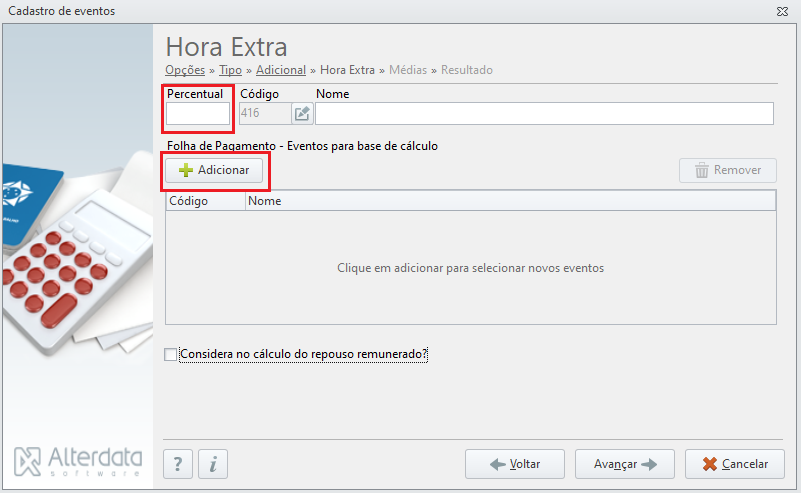Click the Código field showing 416
The image size is (801, 494).
tap(265, 113)
